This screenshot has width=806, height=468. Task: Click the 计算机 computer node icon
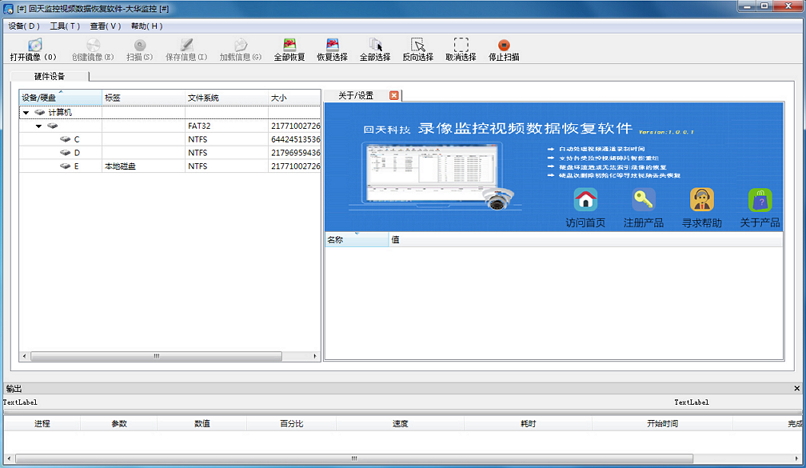pos(40,112)
